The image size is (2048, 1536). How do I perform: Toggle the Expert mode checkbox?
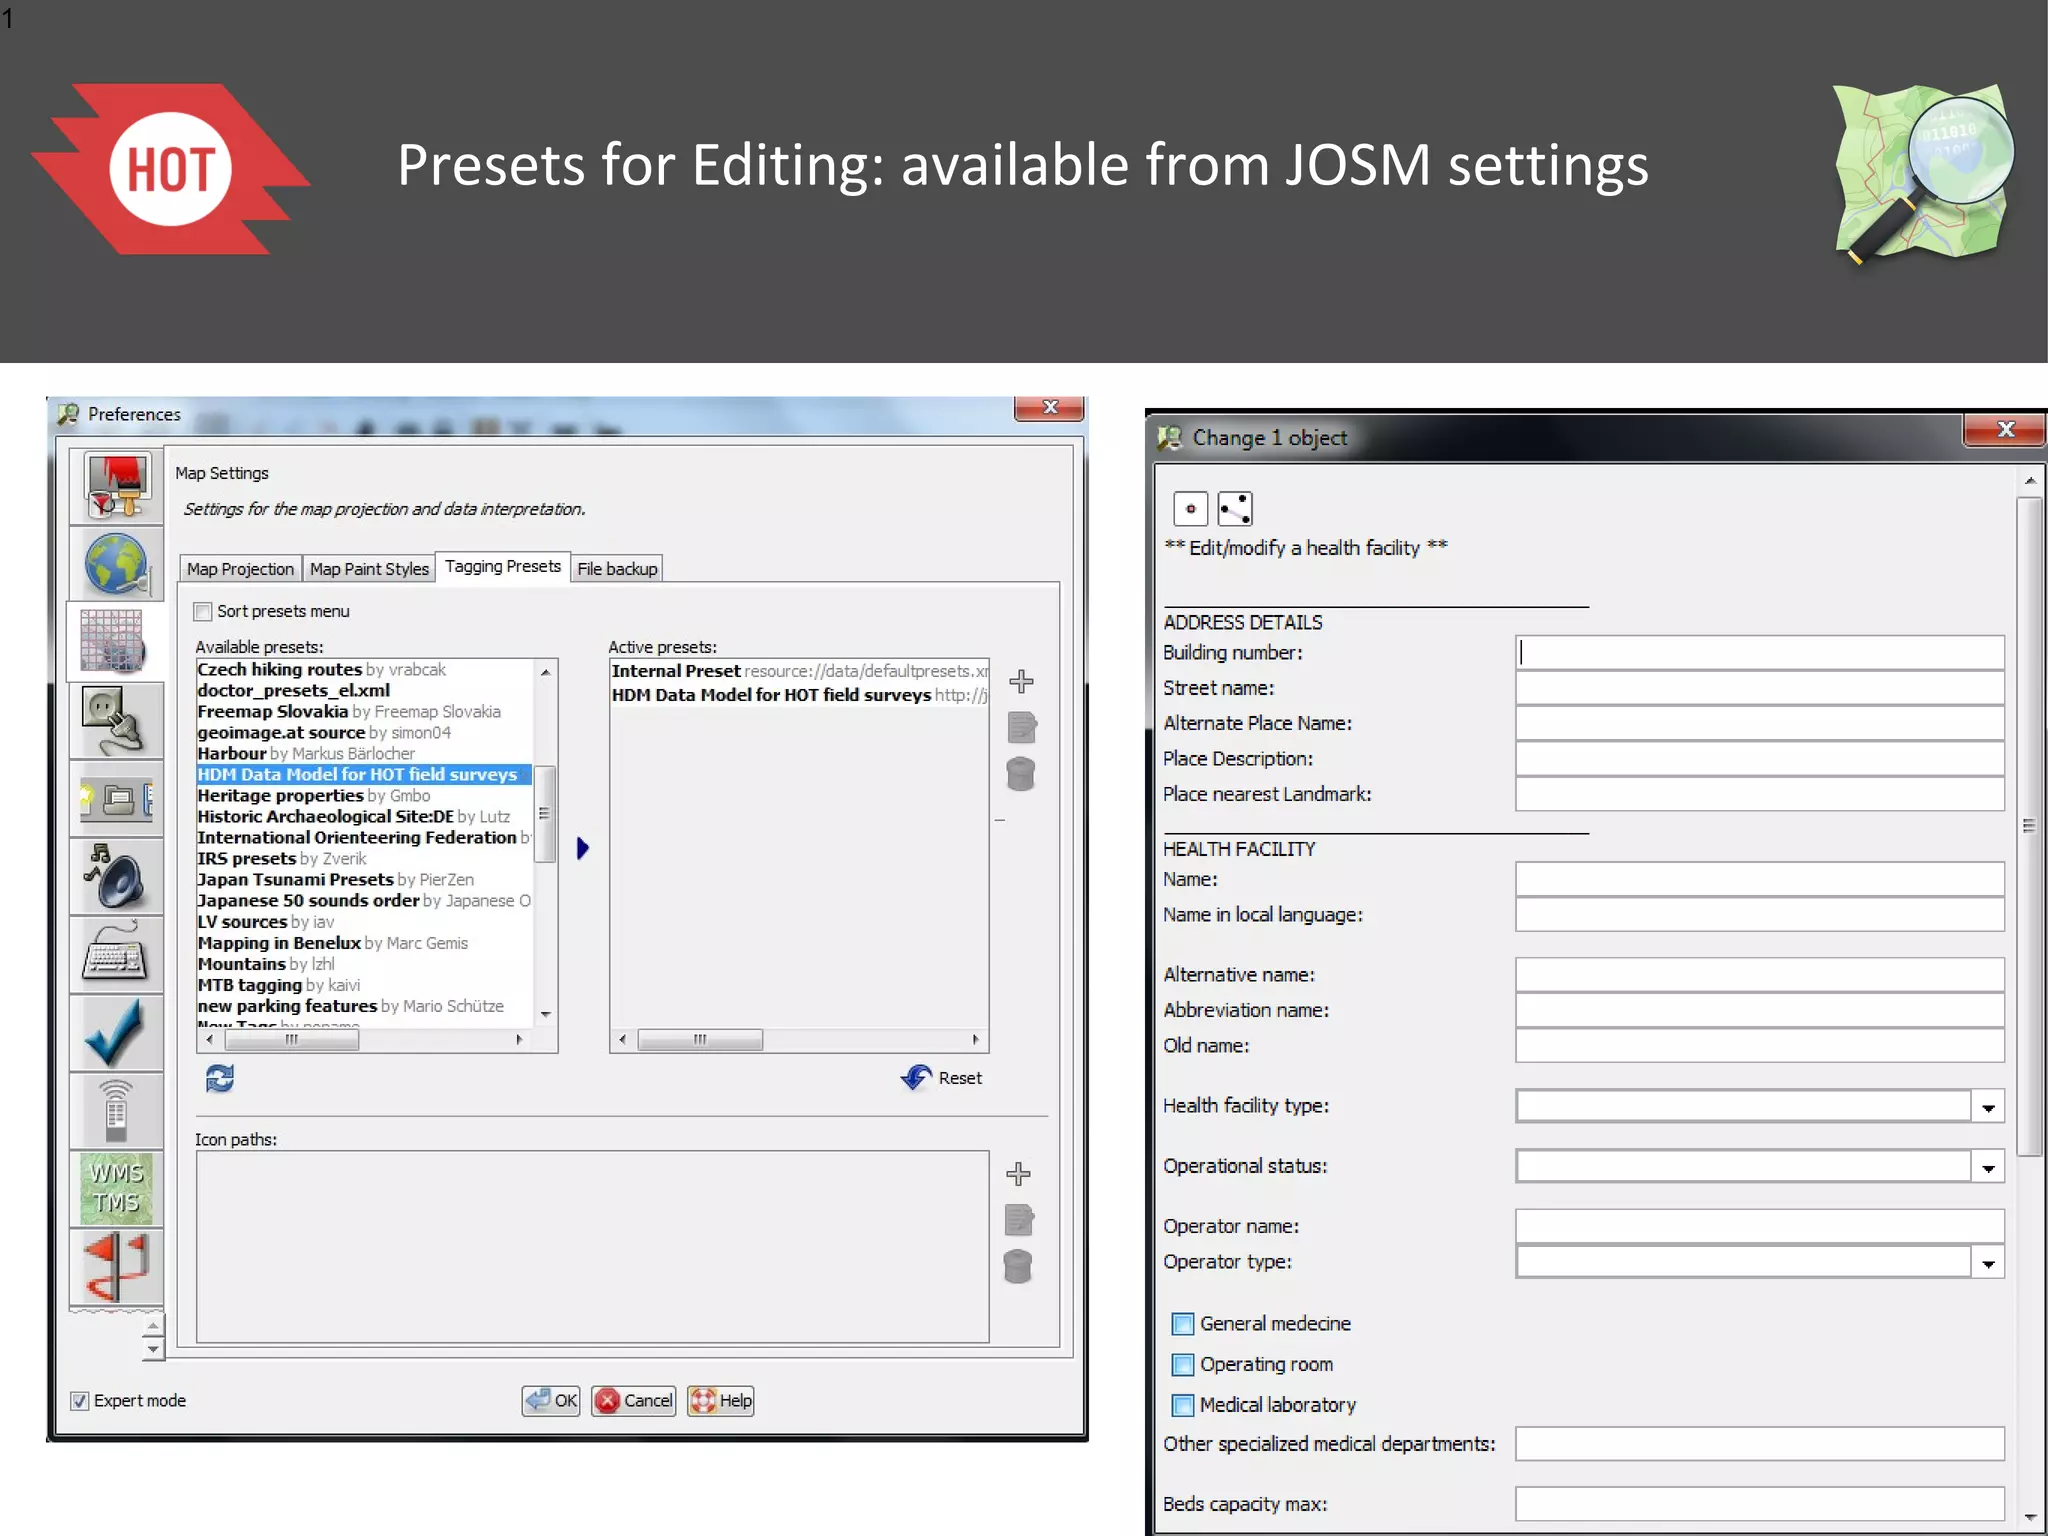80,1401
